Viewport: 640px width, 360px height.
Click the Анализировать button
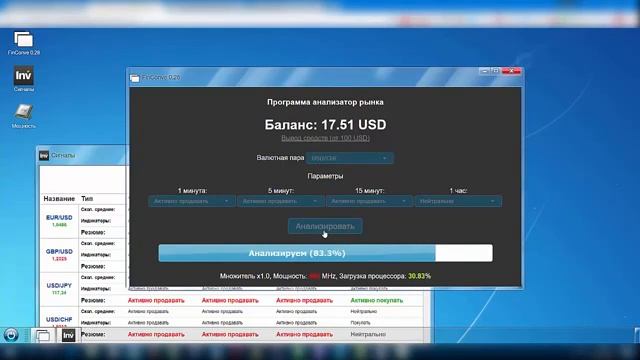coord(325,226)
